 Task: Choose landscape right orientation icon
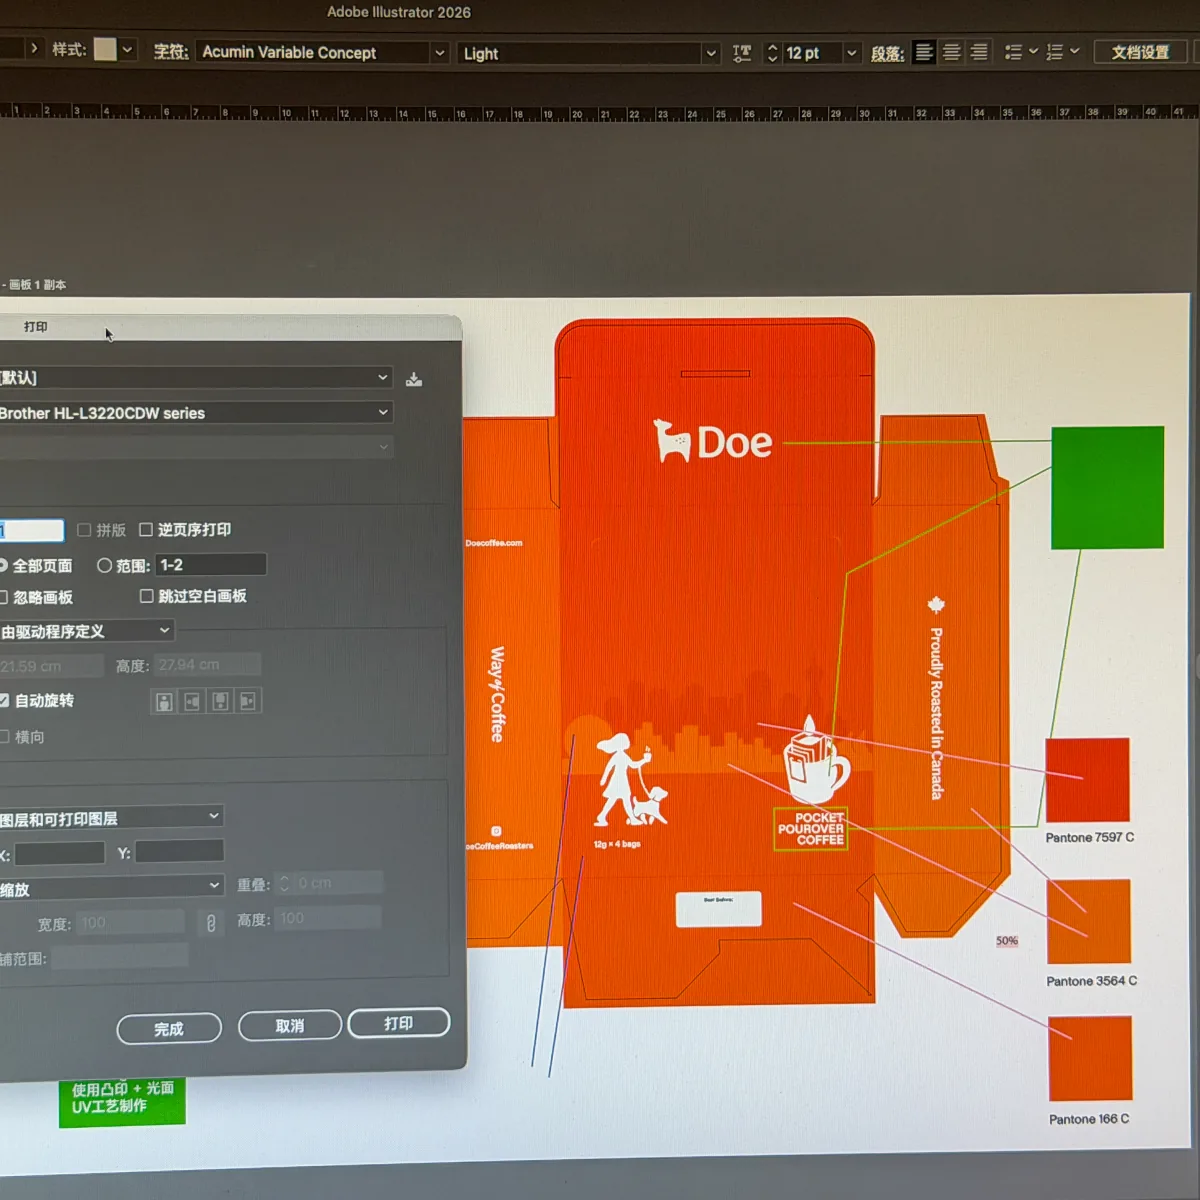pyautogui.click(x=247, y=701)
